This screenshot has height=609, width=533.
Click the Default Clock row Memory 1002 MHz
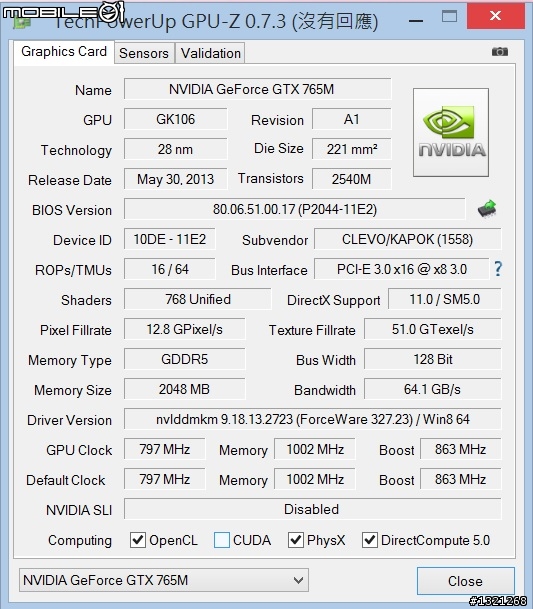coord(315,479)
